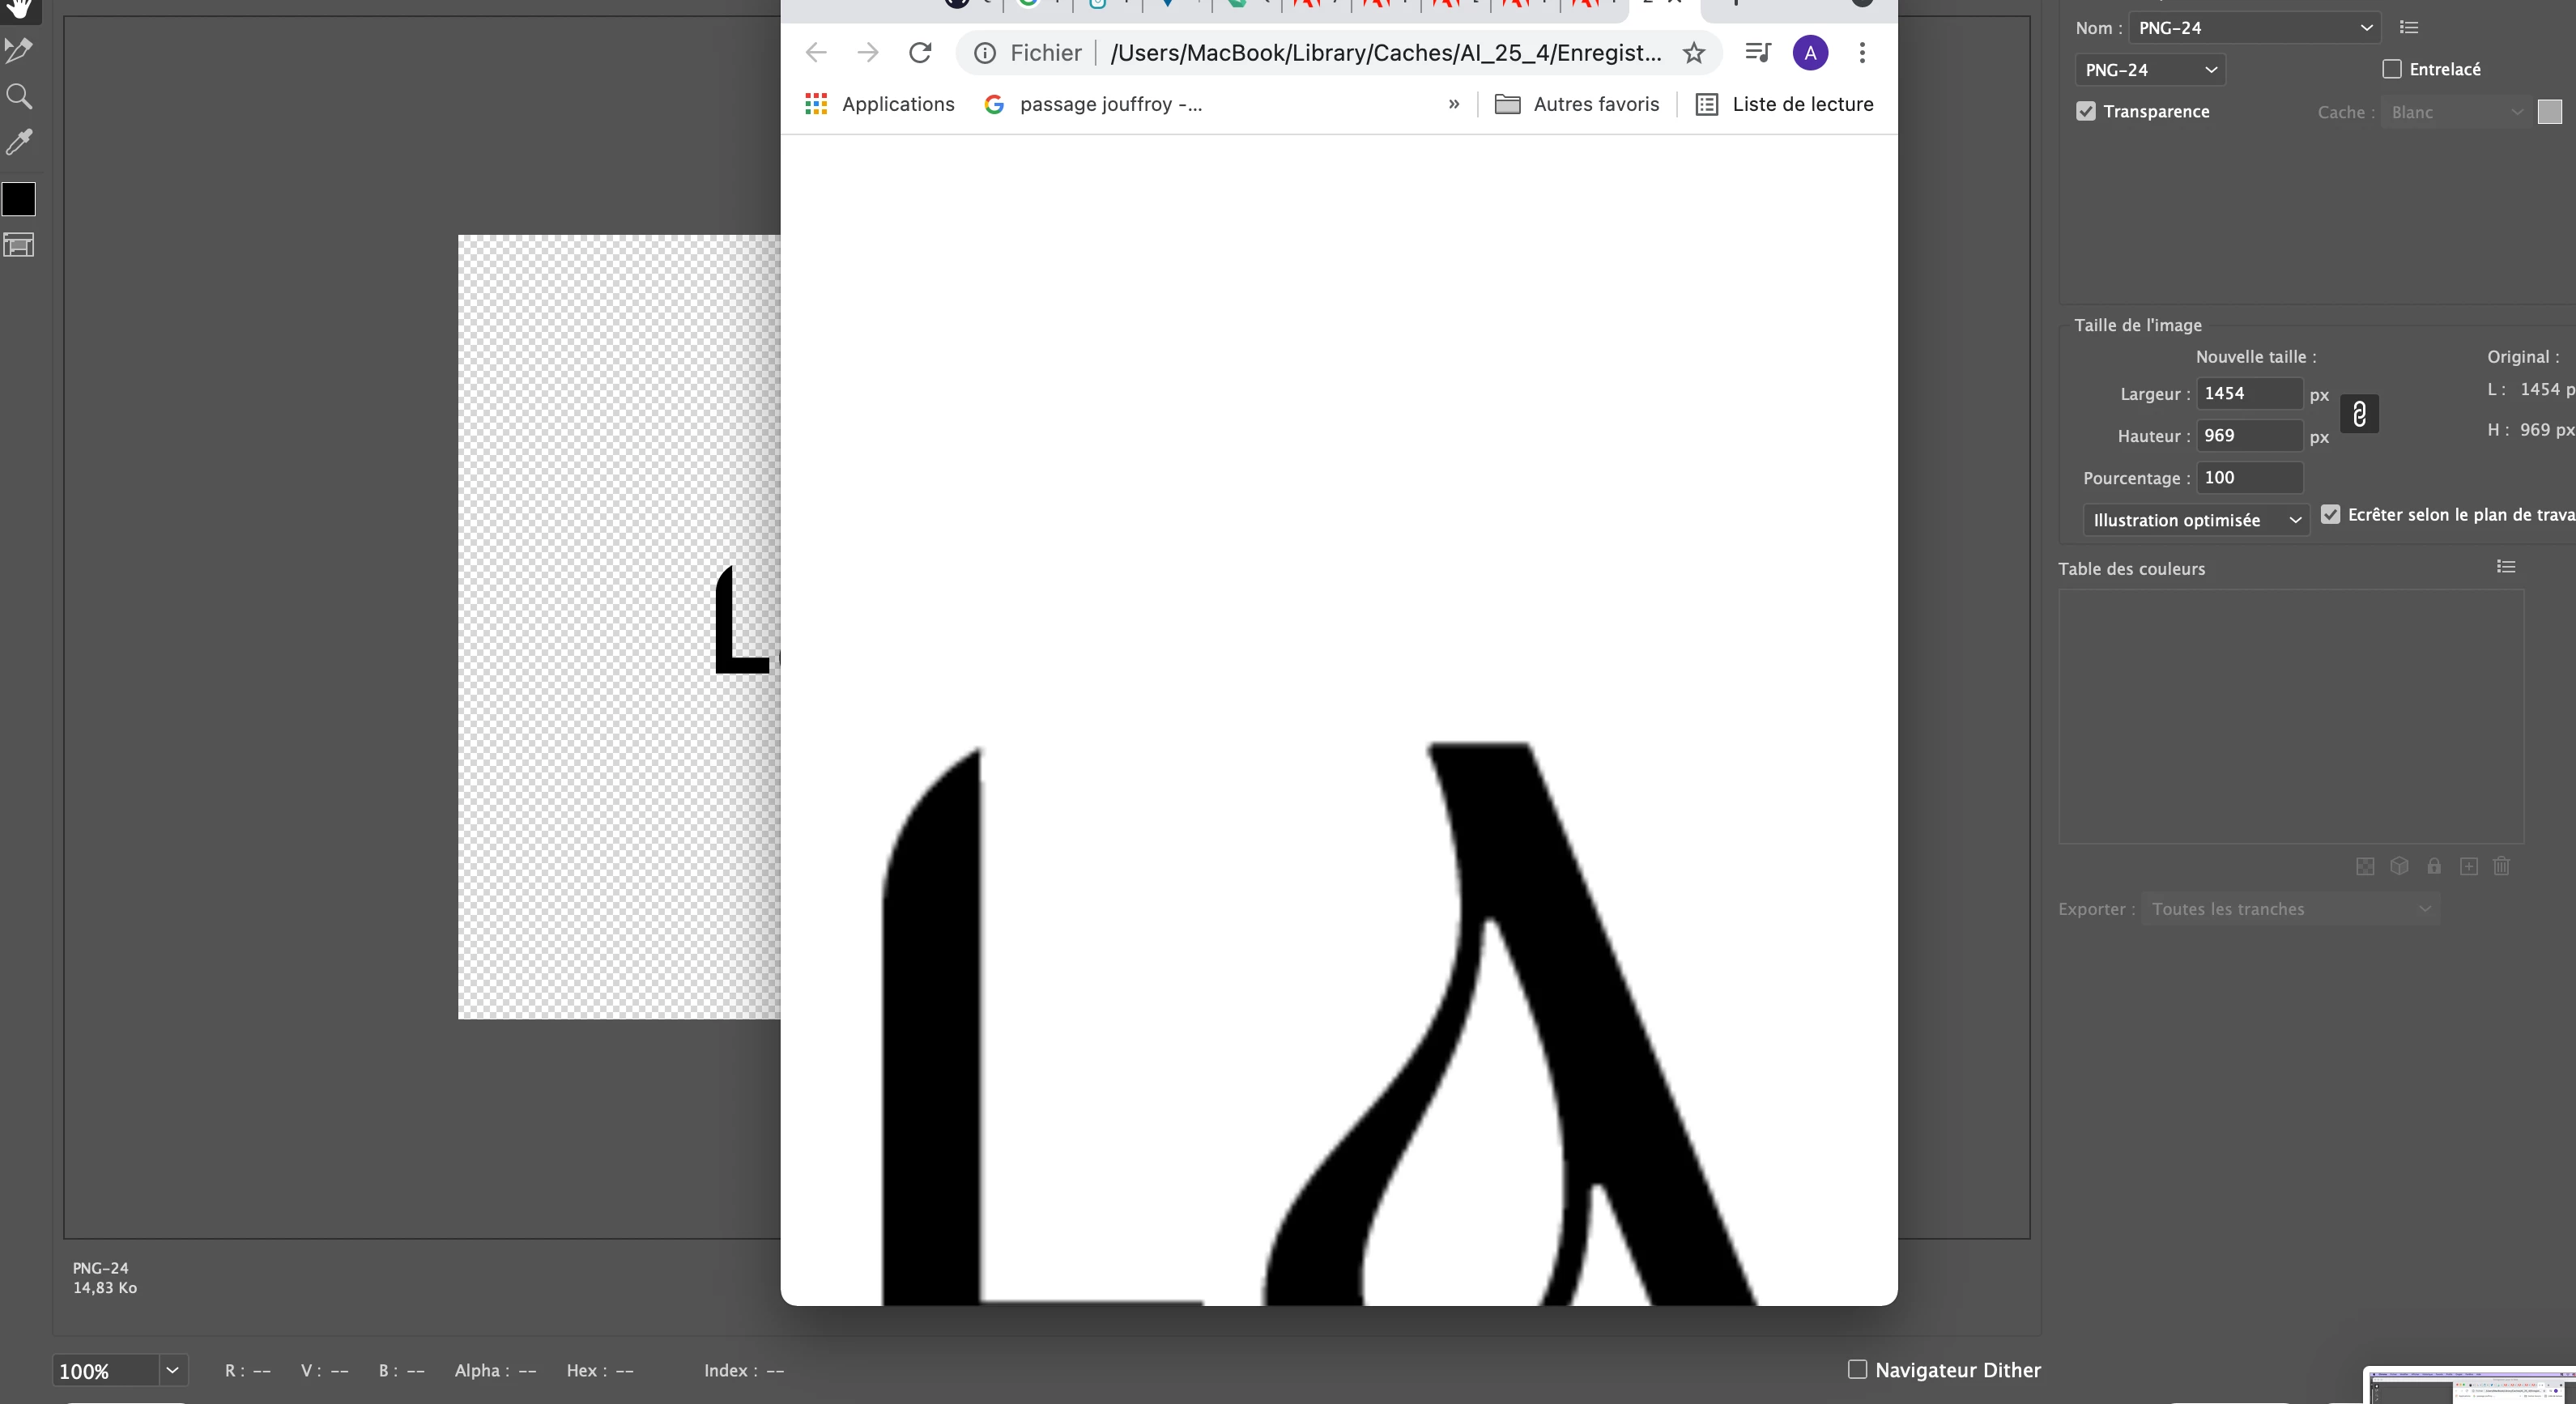Uncheck the Transparence checkbox

tap(2085, 111)
